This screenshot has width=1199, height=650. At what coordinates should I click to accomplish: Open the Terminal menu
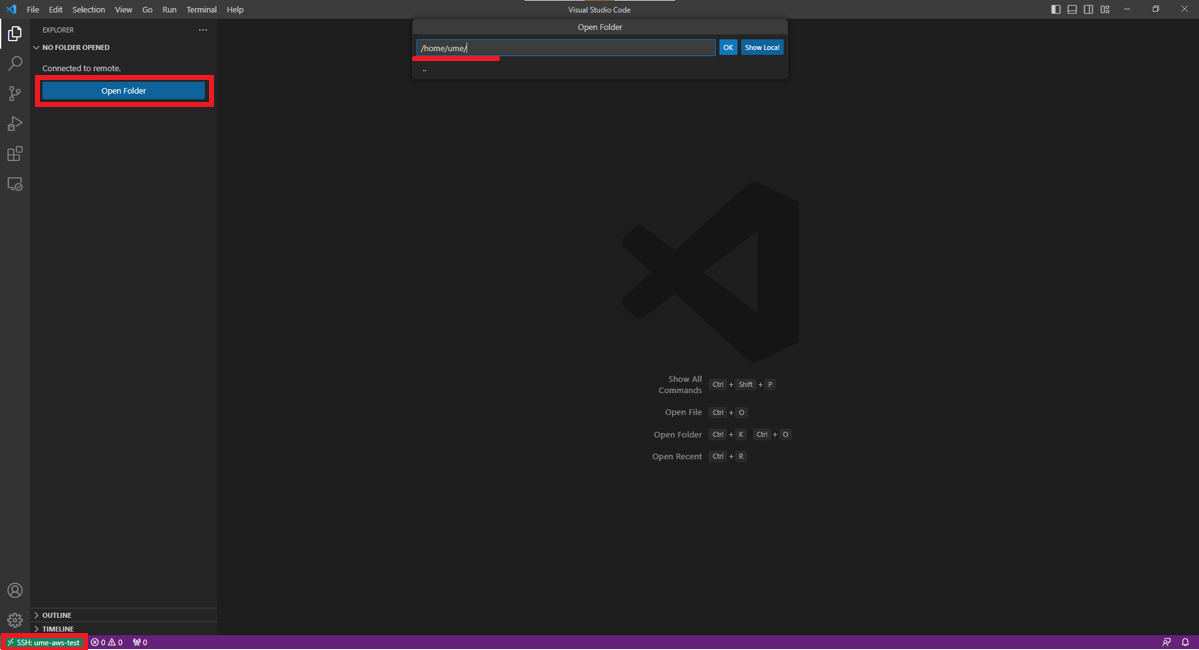point(201,9)
